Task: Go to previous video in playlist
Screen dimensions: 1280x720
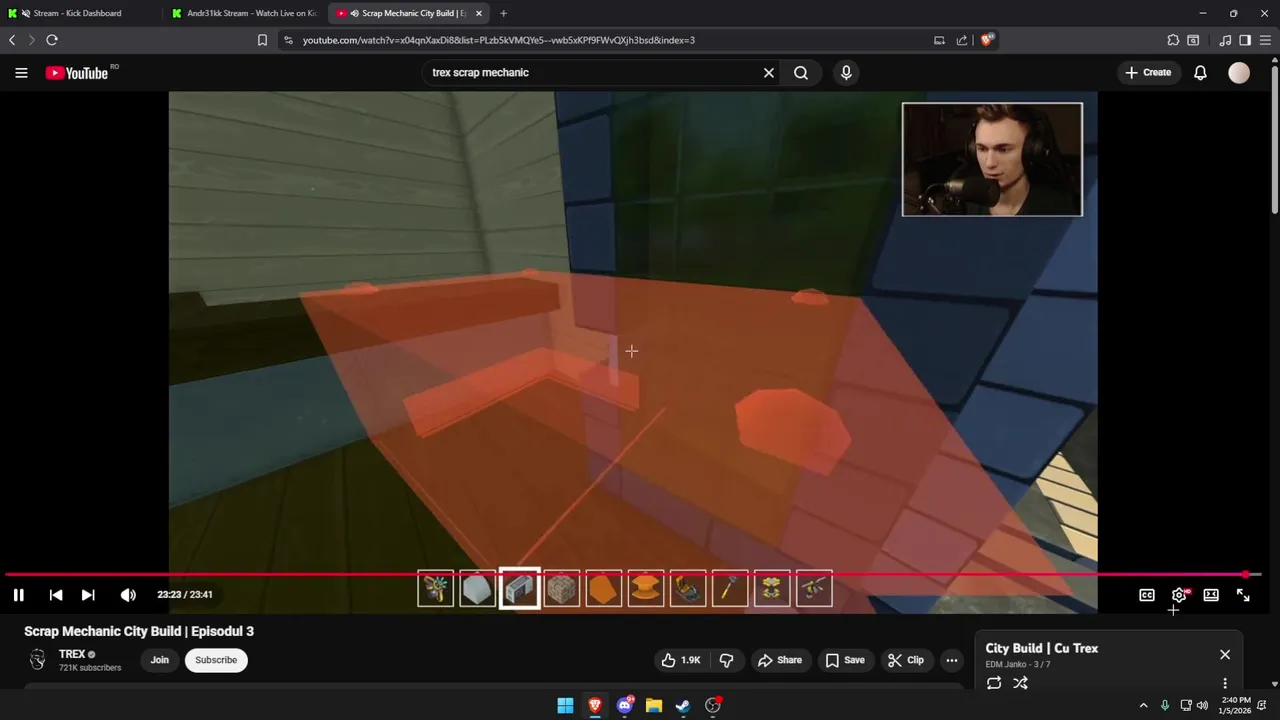Action: (x=56, y=595)
